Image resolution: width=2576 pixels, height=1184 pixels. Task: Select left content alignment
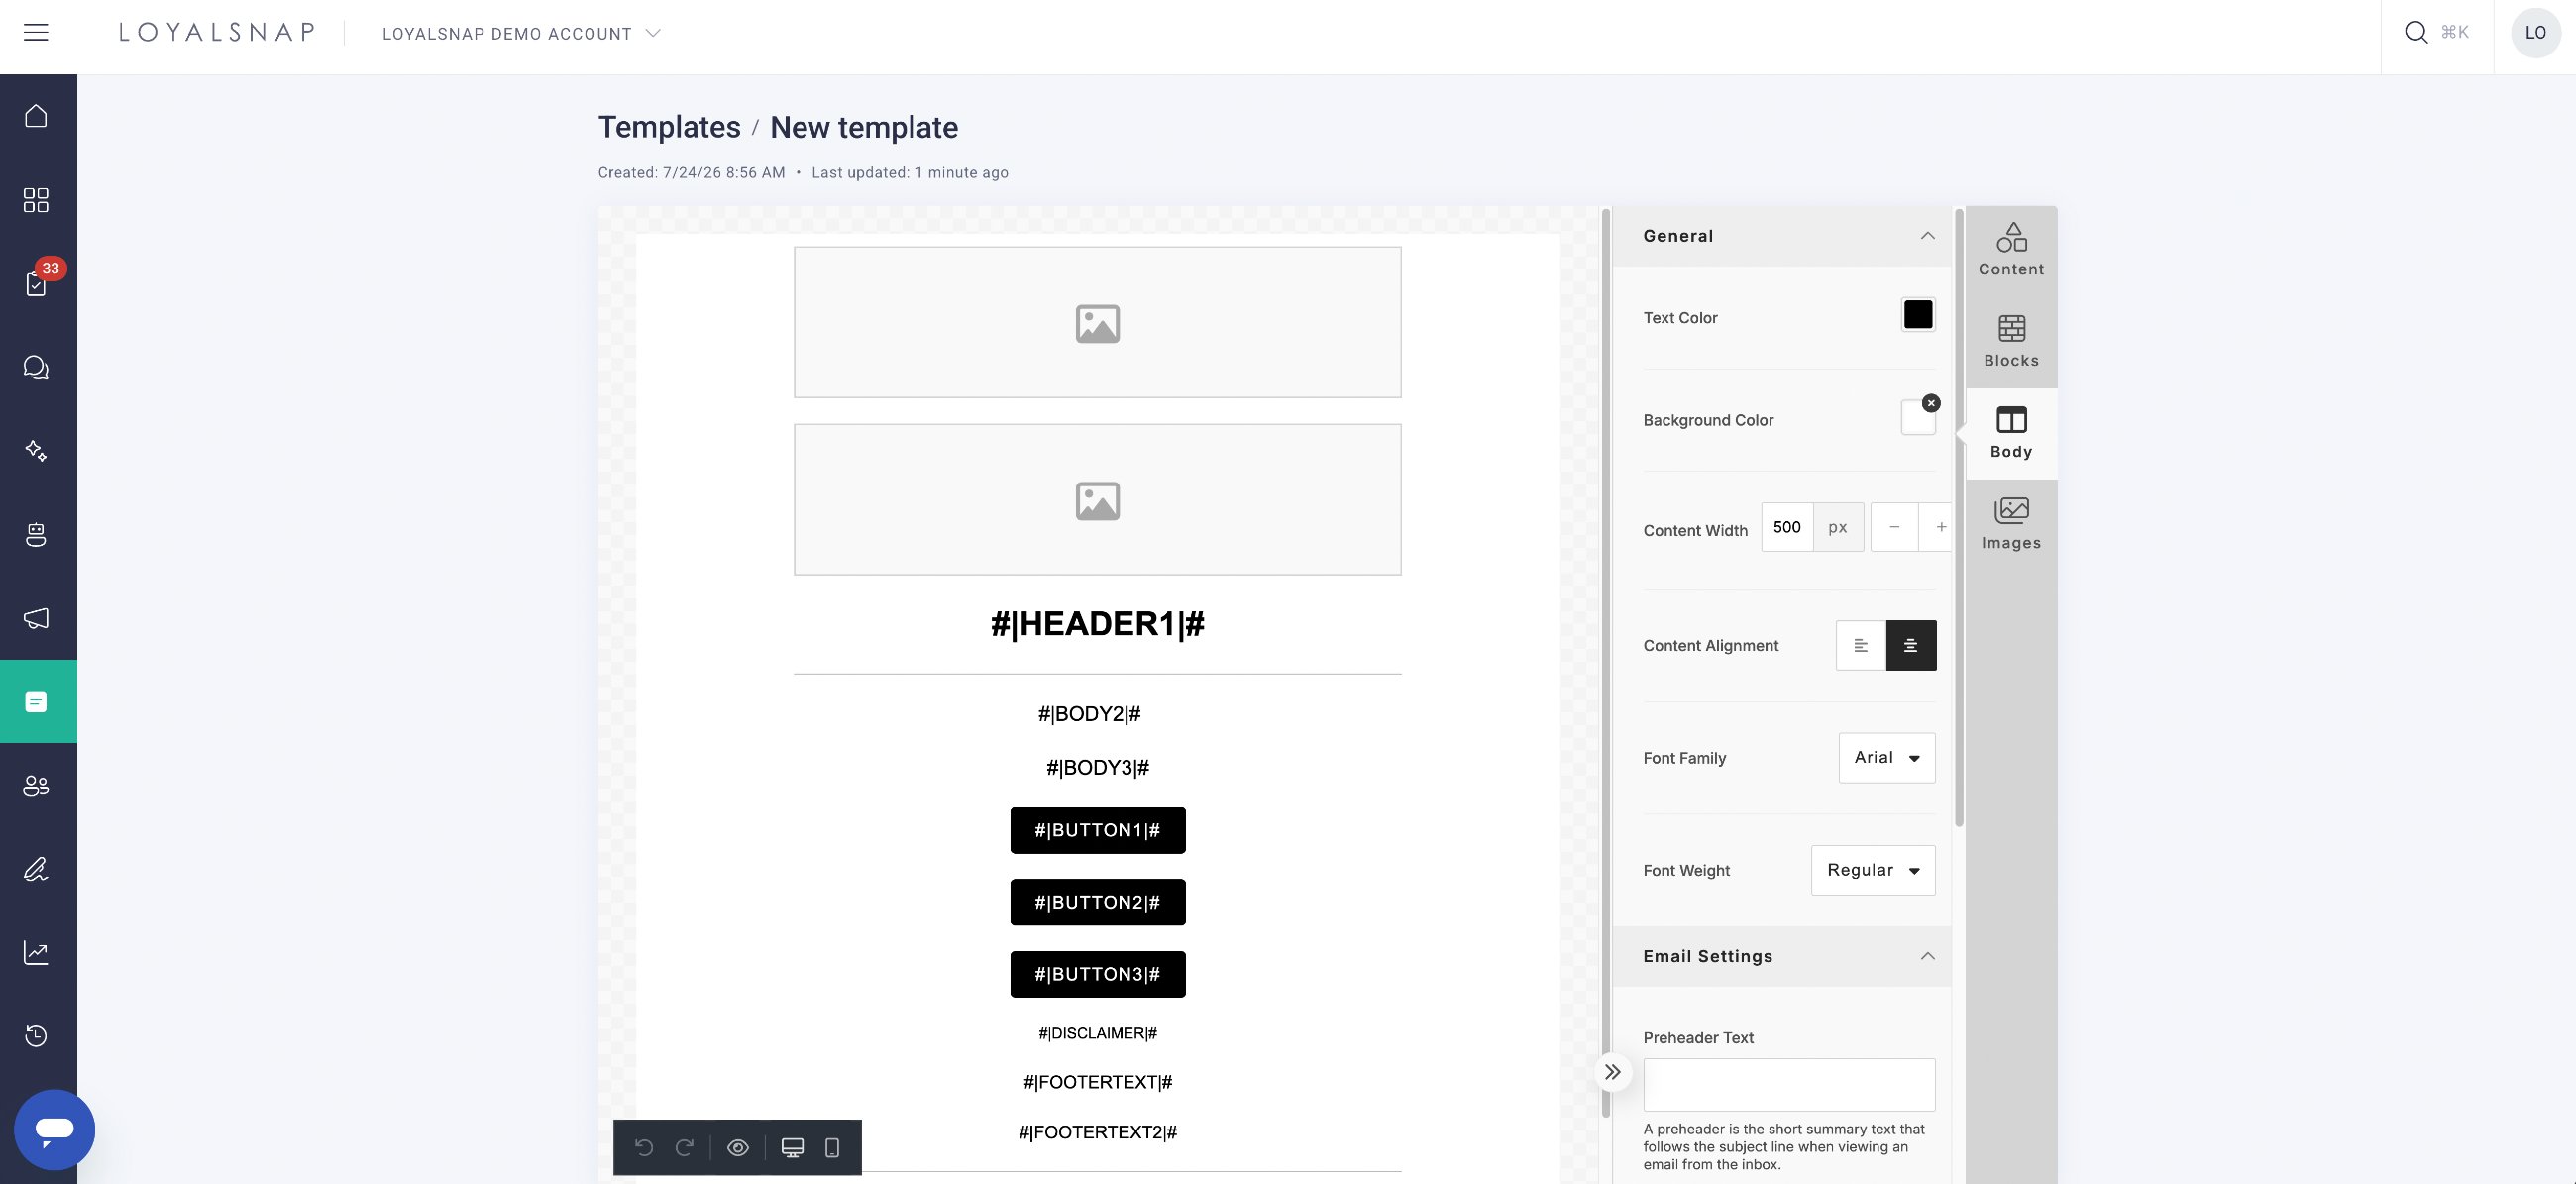(1860, 645)
